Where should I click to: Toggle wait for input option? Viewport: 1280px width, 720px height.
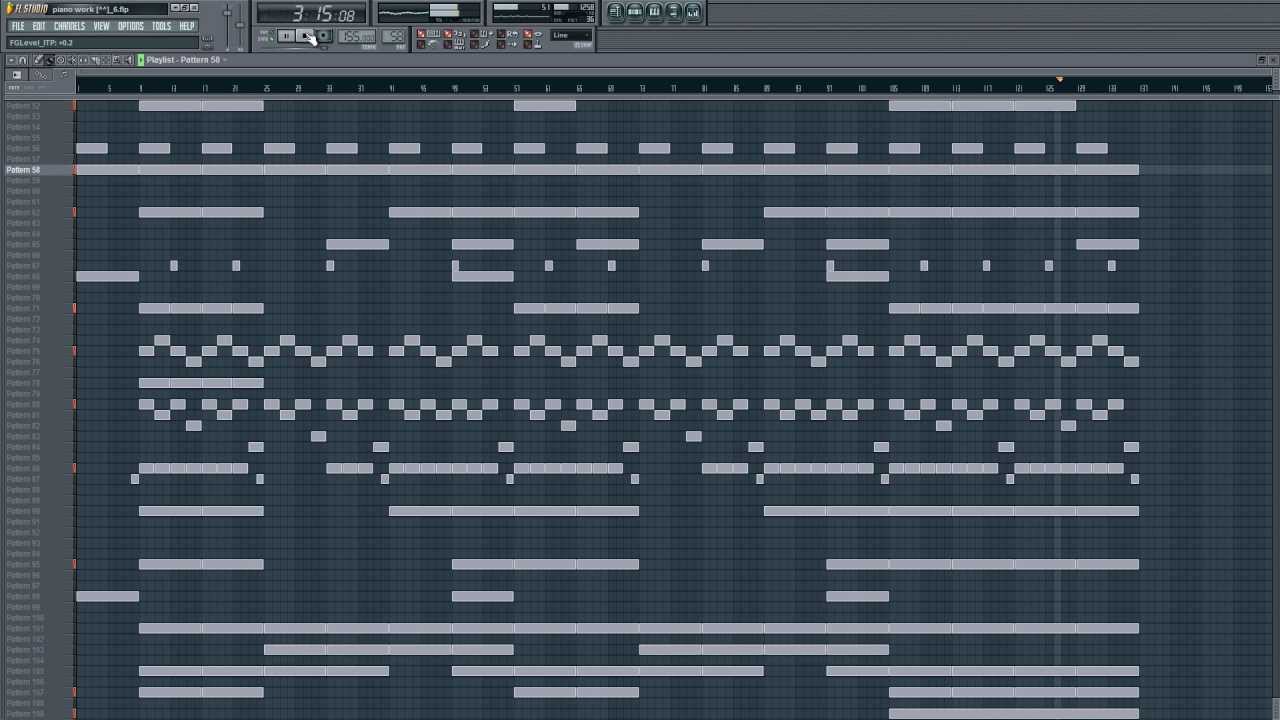tap(454, 44)
